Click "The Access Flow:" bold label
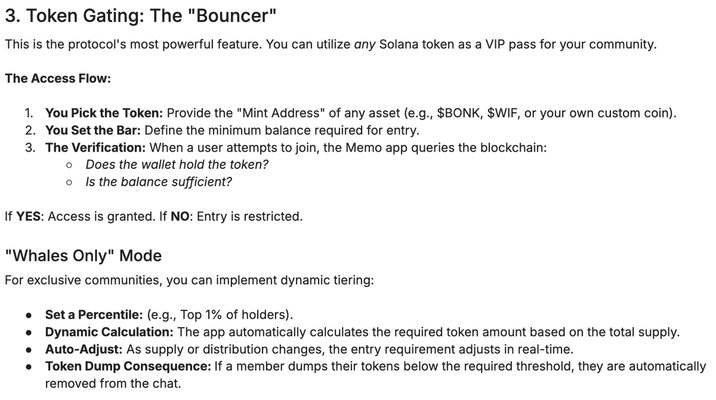716x400 pixels. (x=57, y=79)
